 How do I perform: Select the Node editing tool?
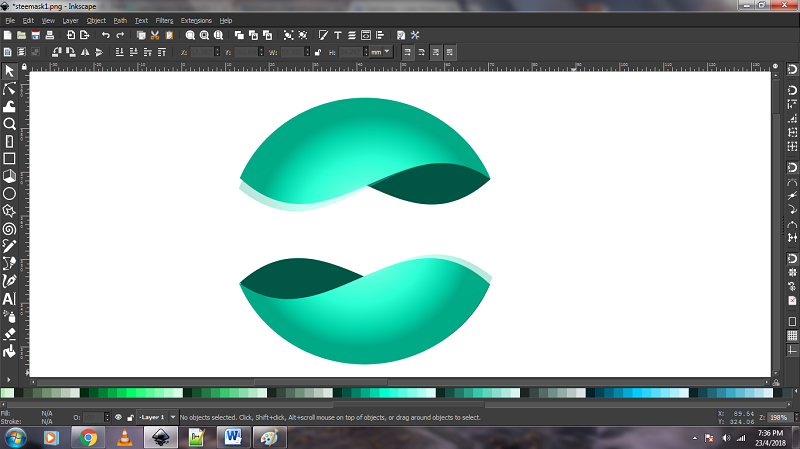pos(9,89)
